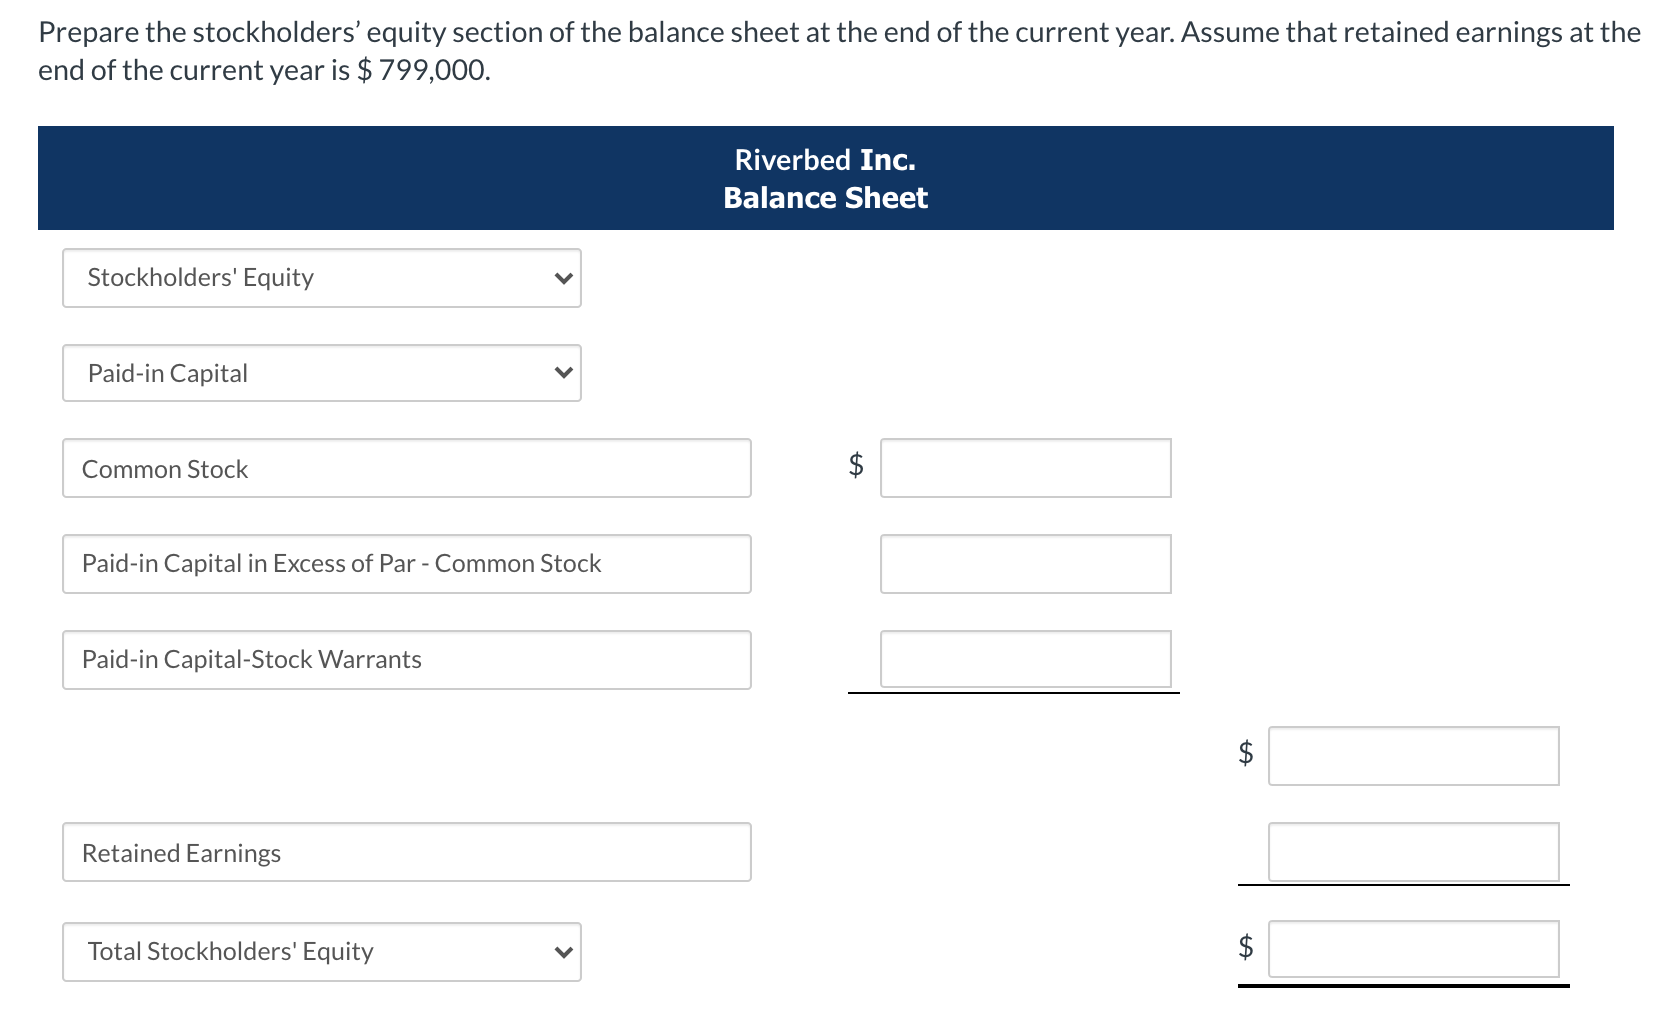Open the Total Stockholders' Equity dropdown

(320, 952)
